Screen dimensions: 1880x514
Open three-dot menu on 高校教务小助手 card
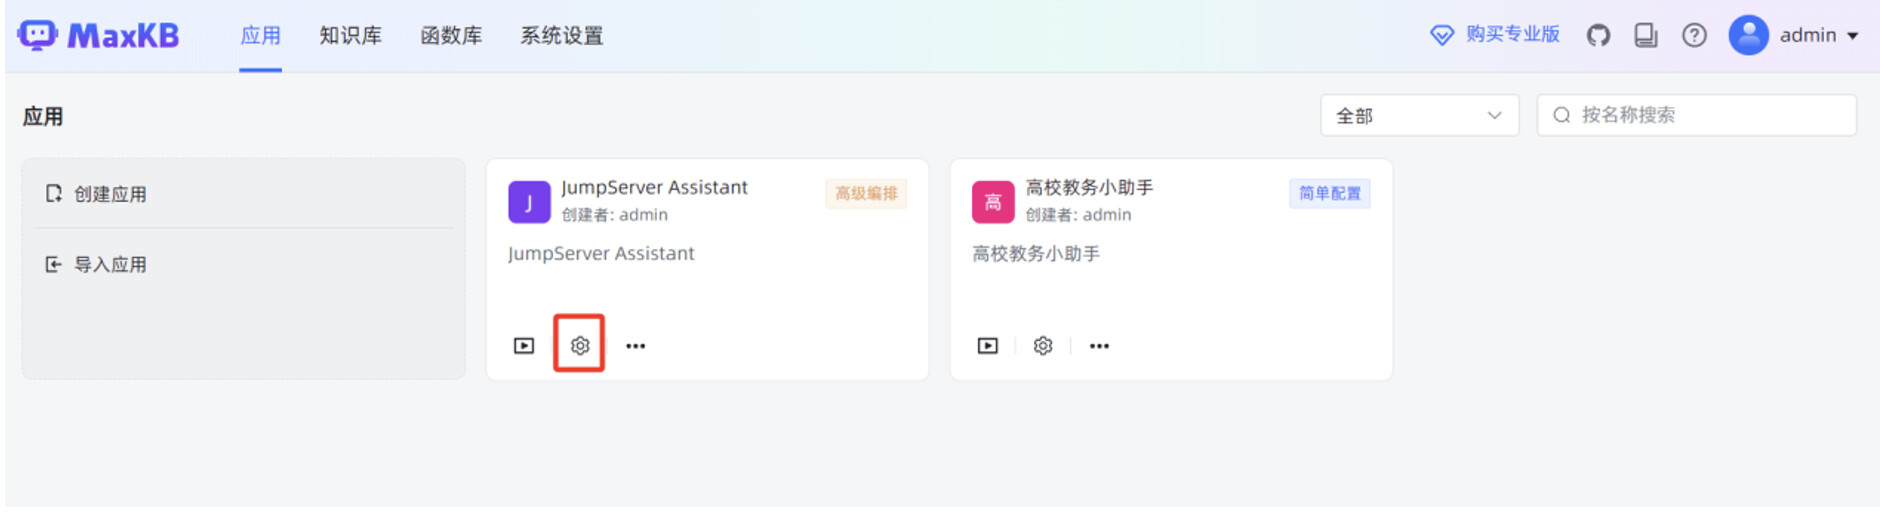[x=1100, y=346]
